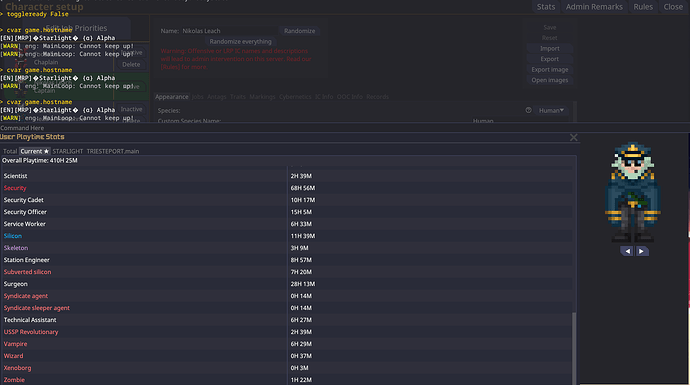
Task: Select the Security row
Action: point(287,188)
